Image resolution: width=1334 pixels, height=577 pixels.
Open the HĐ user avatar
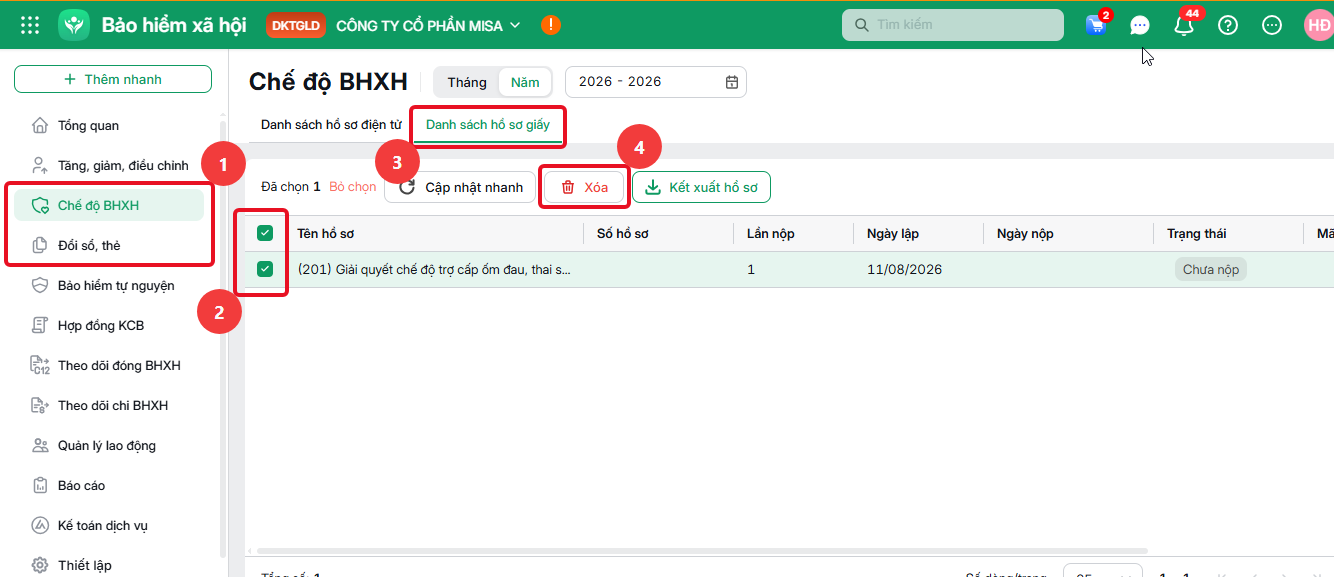coord(1319,25)
